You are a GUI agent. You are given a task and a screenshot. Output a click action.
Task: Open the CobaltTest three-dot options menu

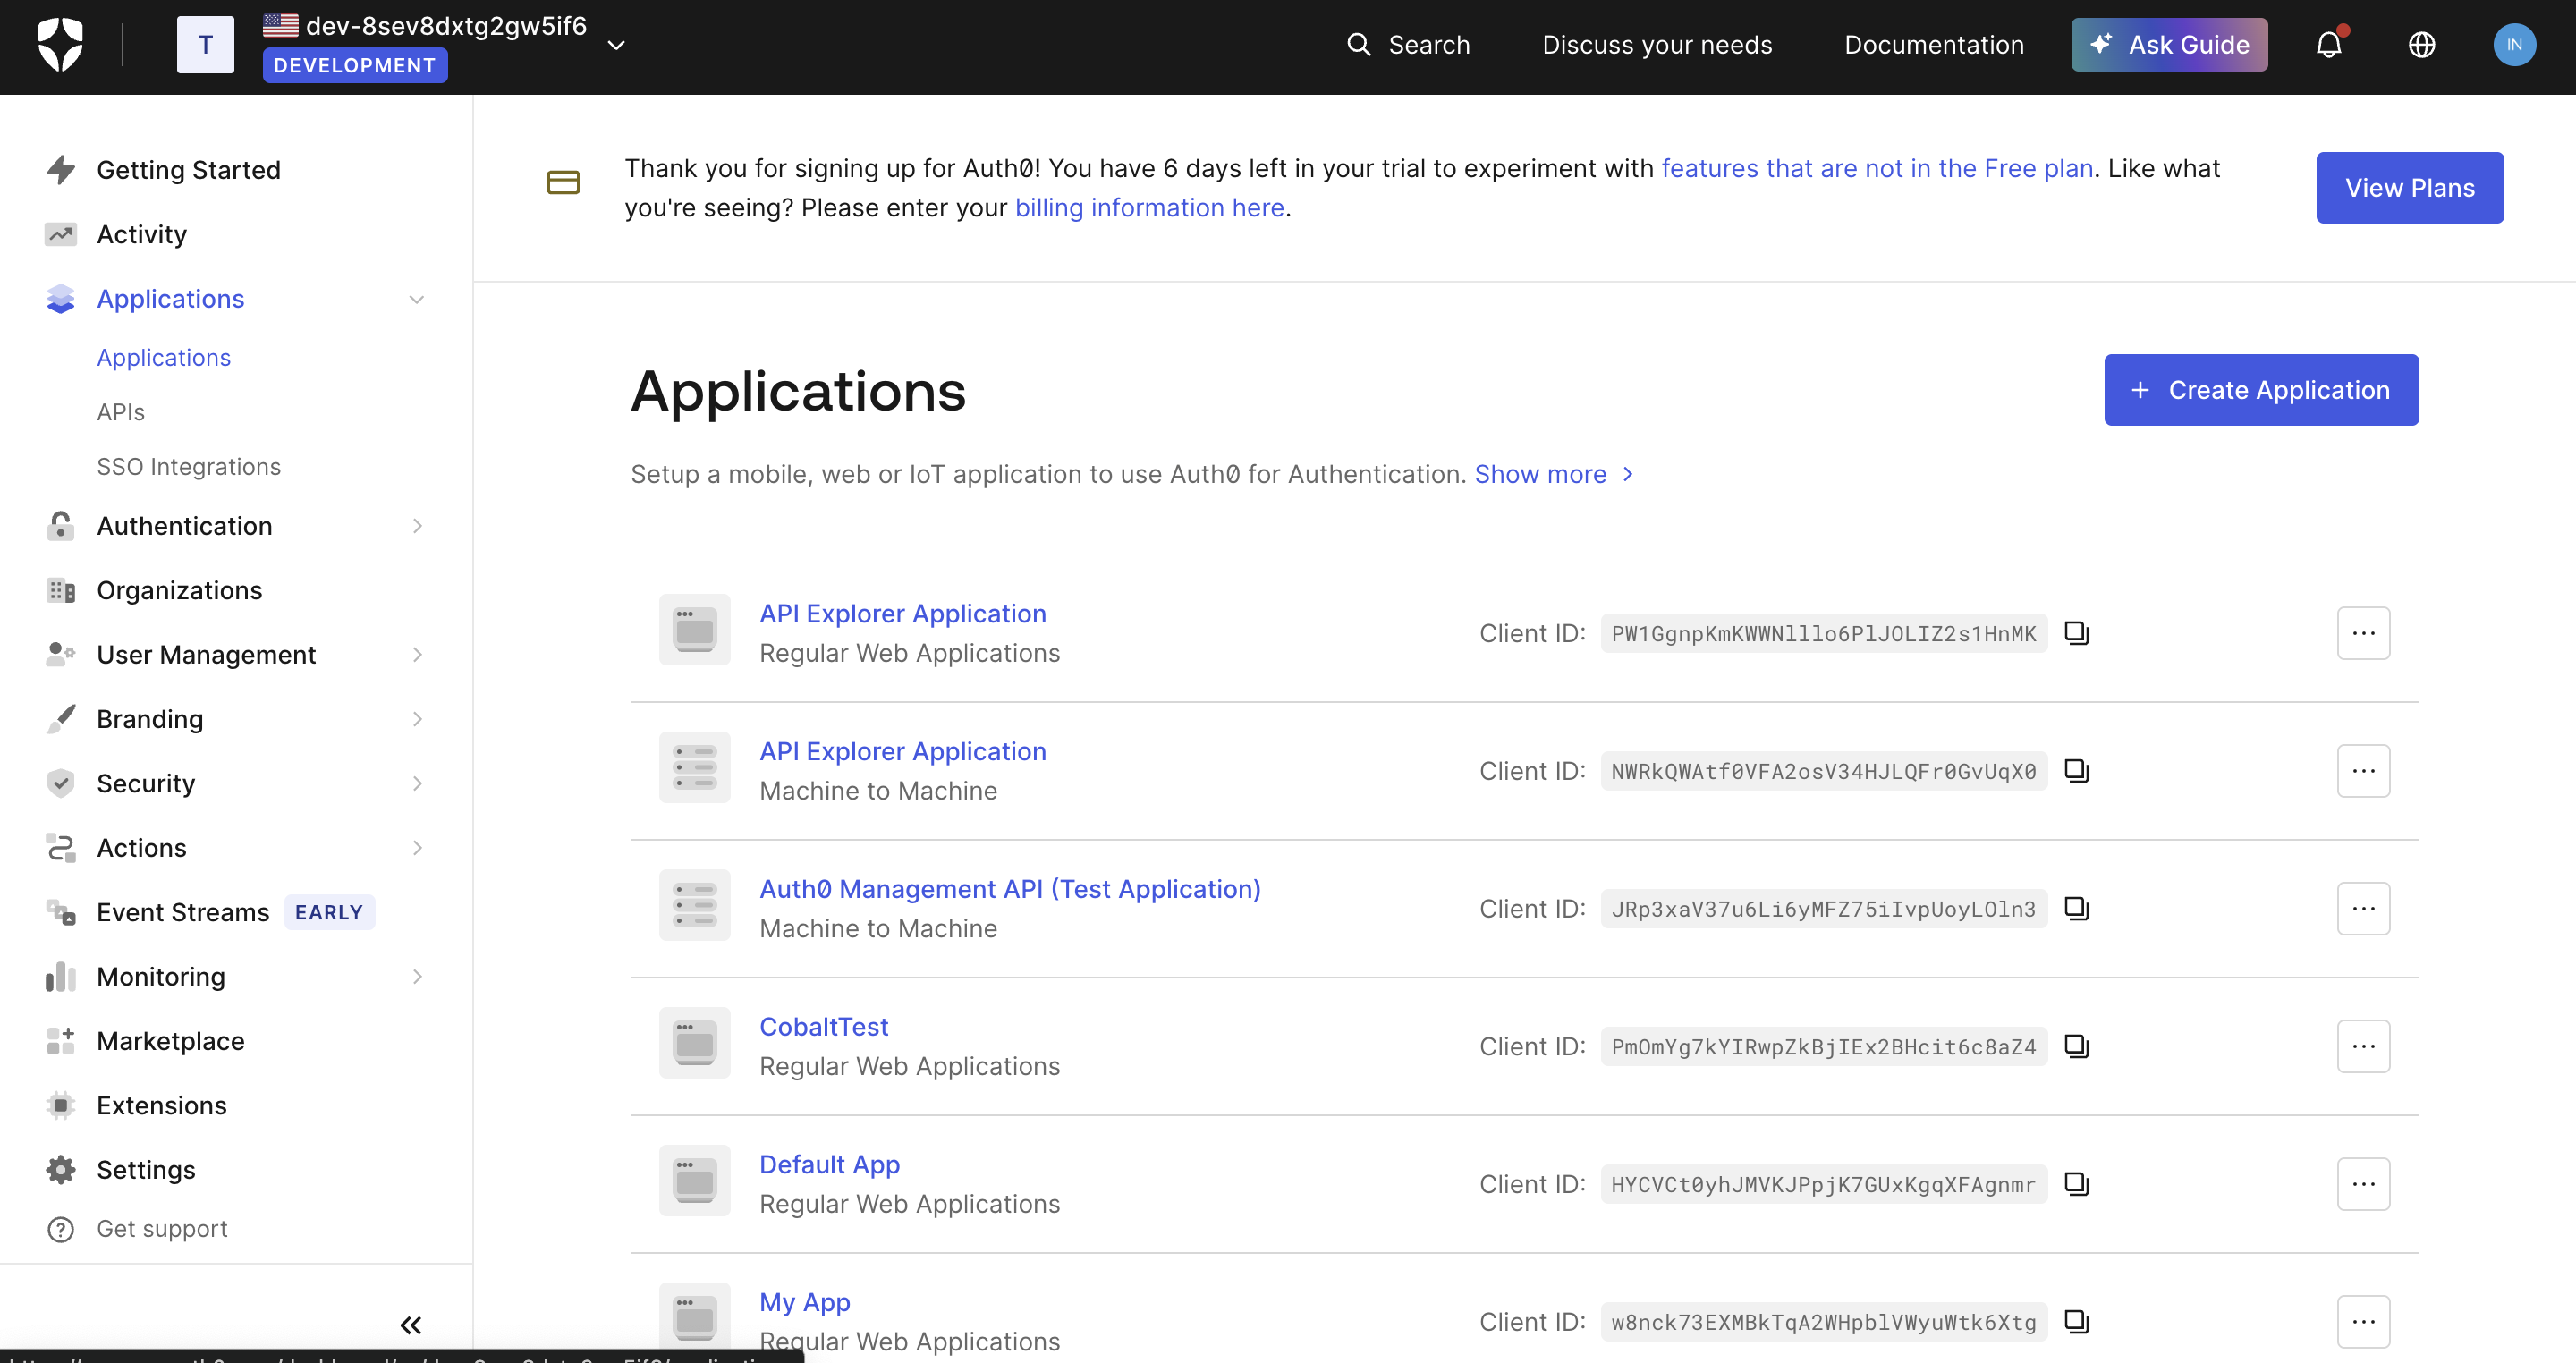click(2363, 1046)
